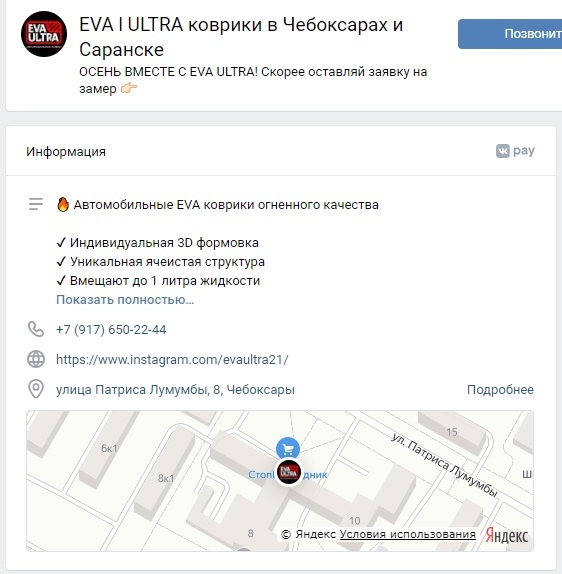Click building 15 on the map
The image size is (562, 574).
coord(452,432)
